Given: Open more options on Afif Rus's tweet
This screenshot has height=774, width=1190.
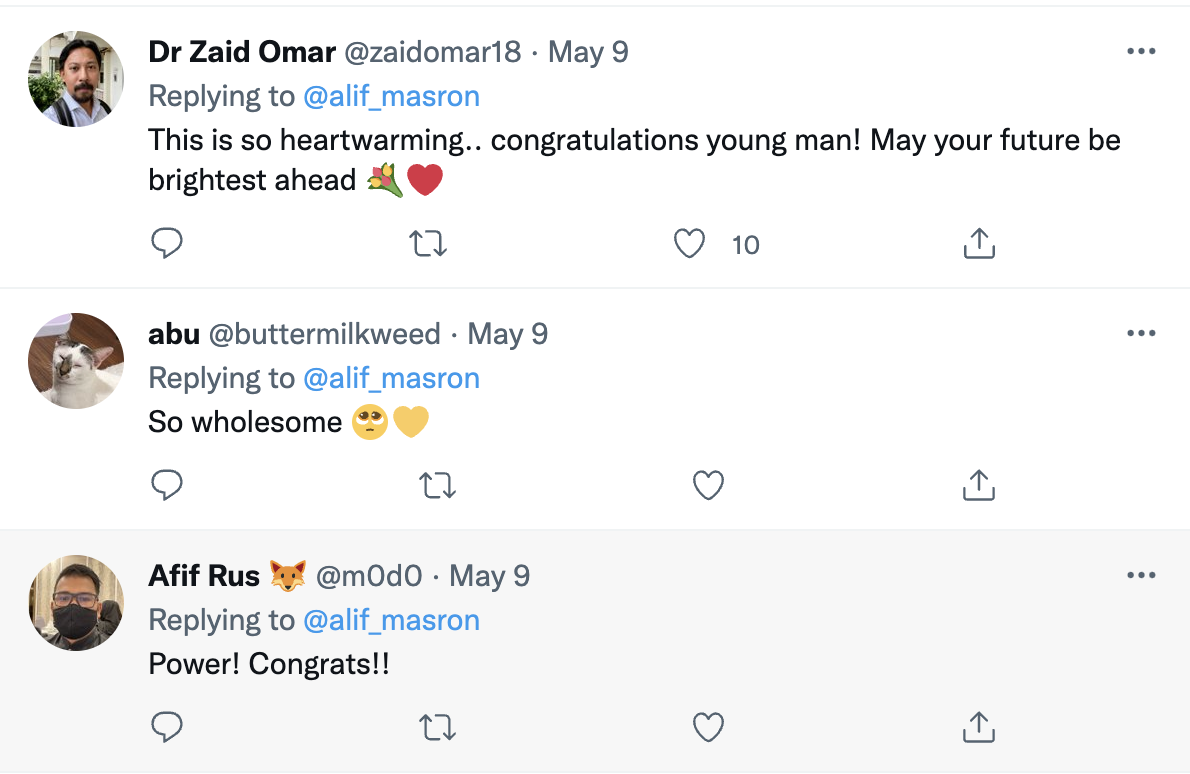Looking at the screenshot, I should pyautogui.click(x=1141, y=576).
